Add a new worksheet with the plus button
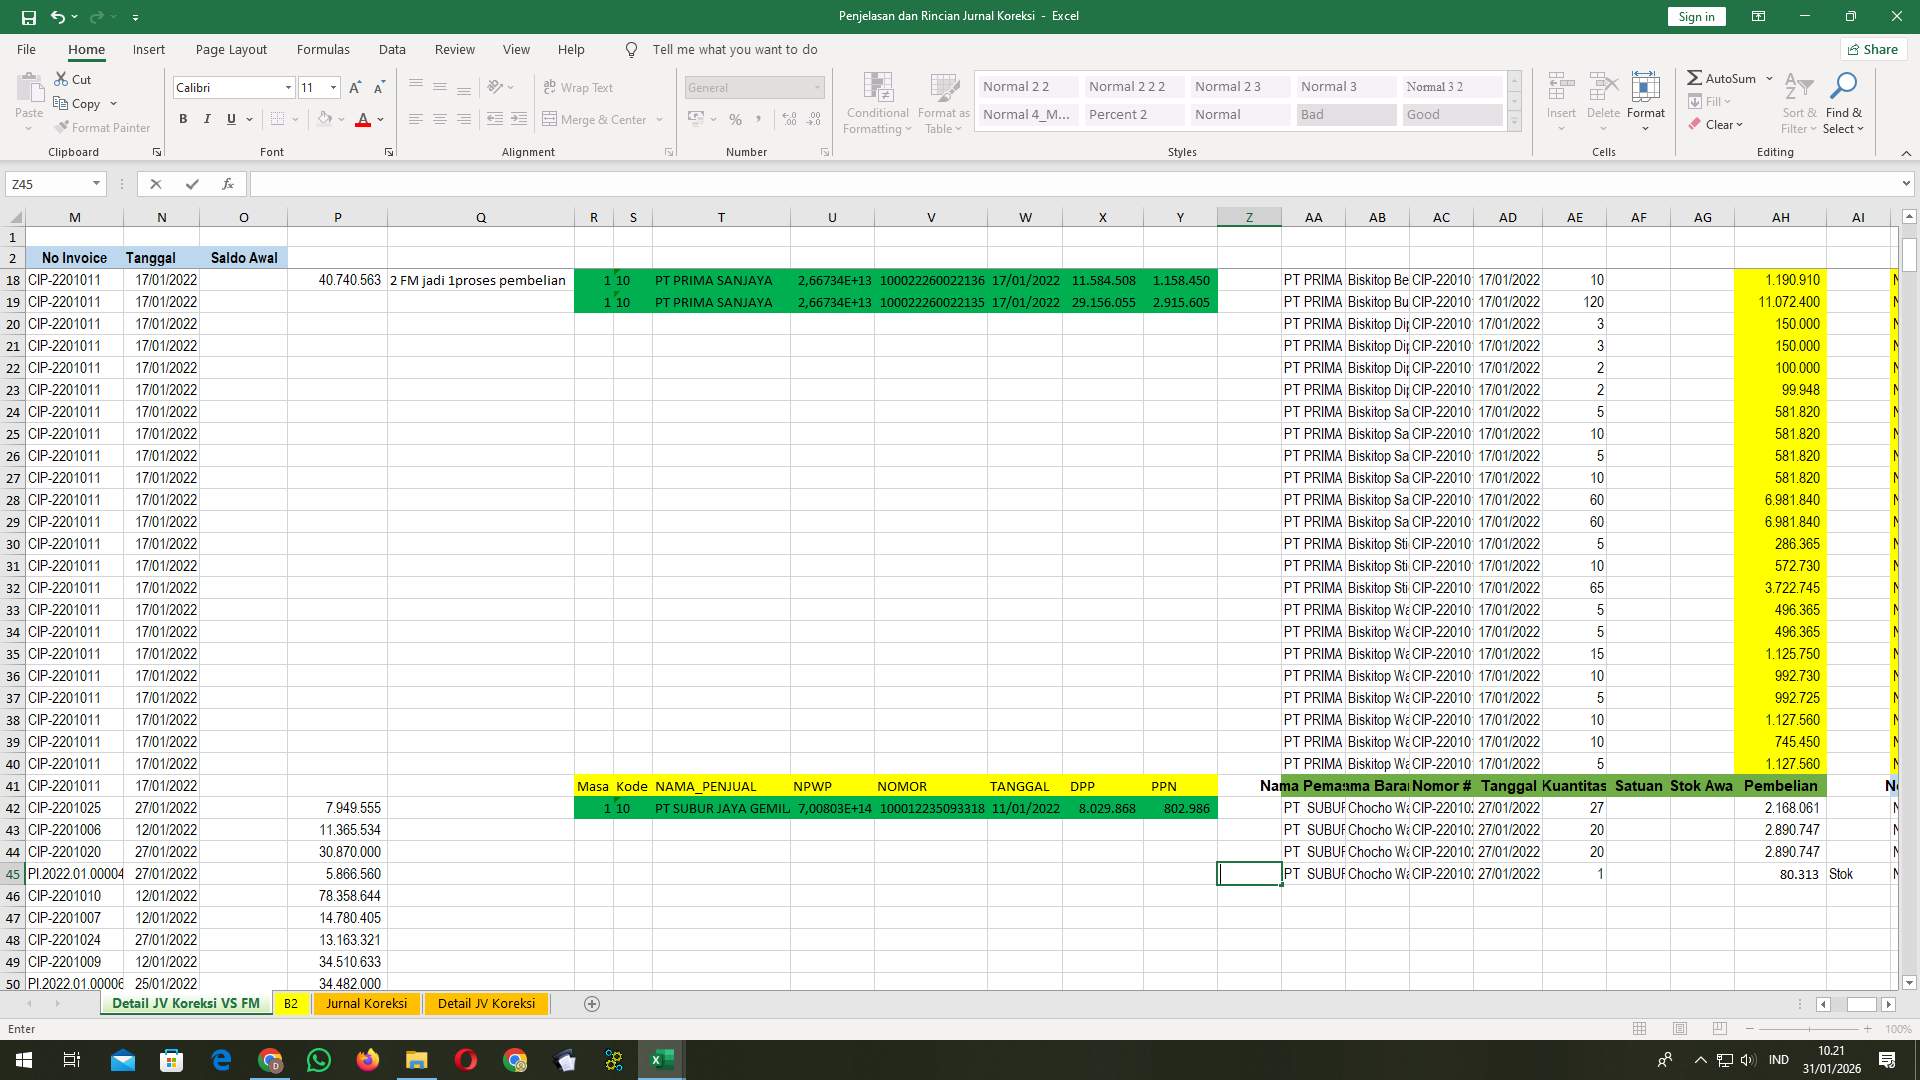The image size is (1920, 1080). tap(591, 1003)
